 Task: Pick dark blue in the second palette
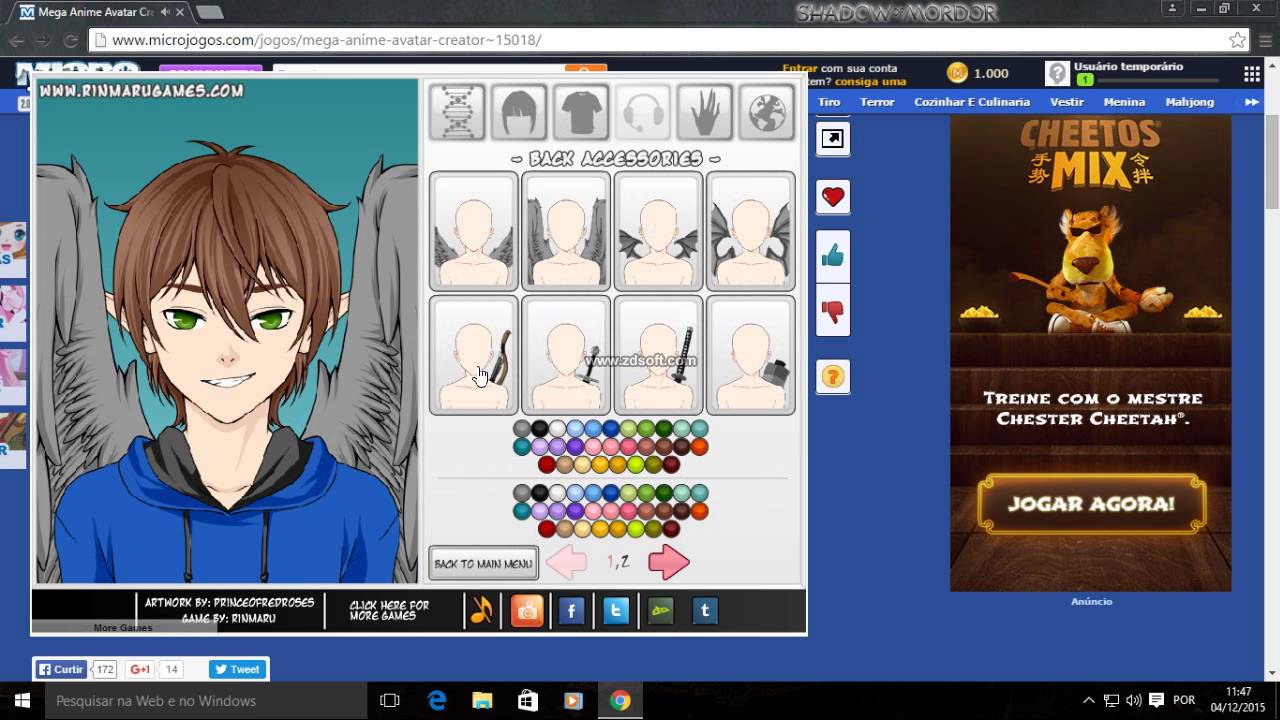coord(611,493)
